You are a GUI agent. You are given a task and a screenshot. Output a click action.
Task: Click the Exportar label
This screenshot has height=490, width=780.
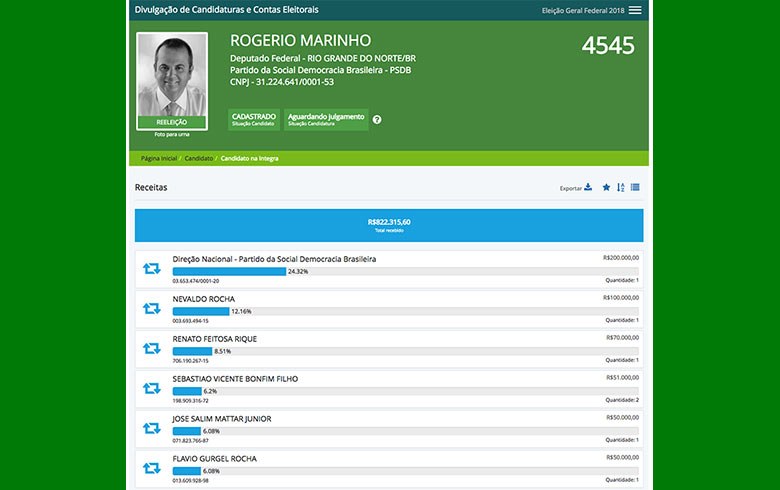pyautogui.click(x=571, y=188)
